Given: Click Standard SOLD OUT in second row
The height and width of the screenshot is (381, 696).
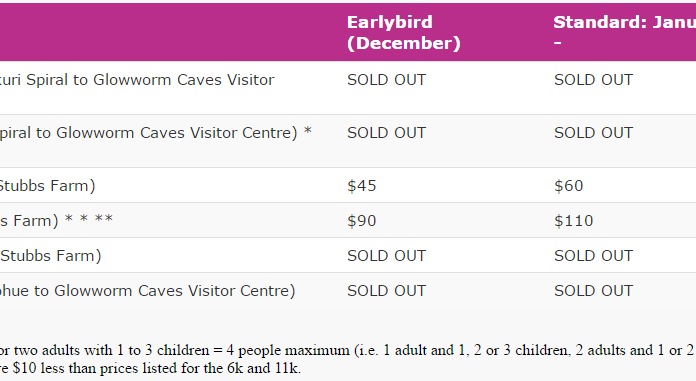Looking at the screenshot, I should coord(593,133).
